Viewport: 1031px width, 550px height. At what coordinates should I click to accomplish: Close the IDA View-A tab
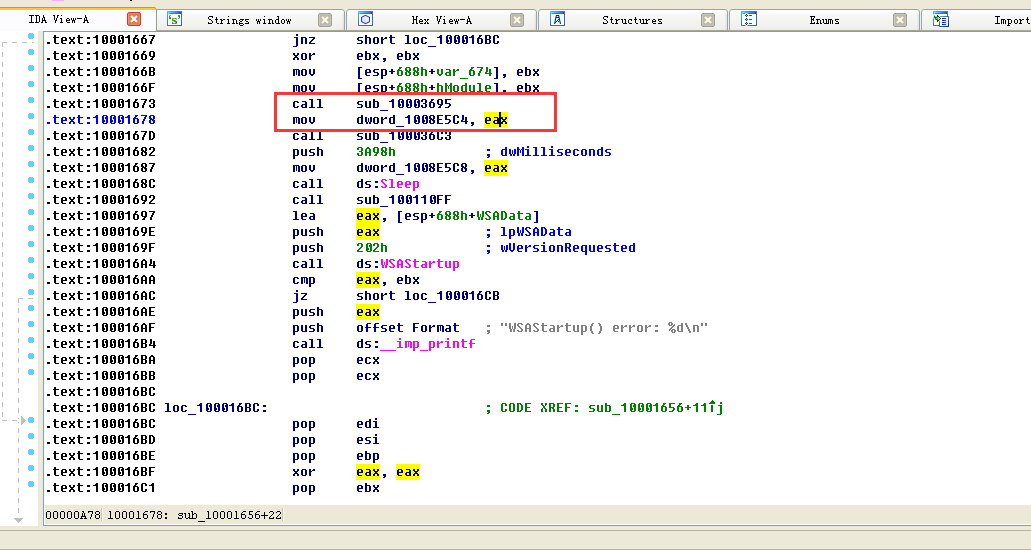pos(133,19)
